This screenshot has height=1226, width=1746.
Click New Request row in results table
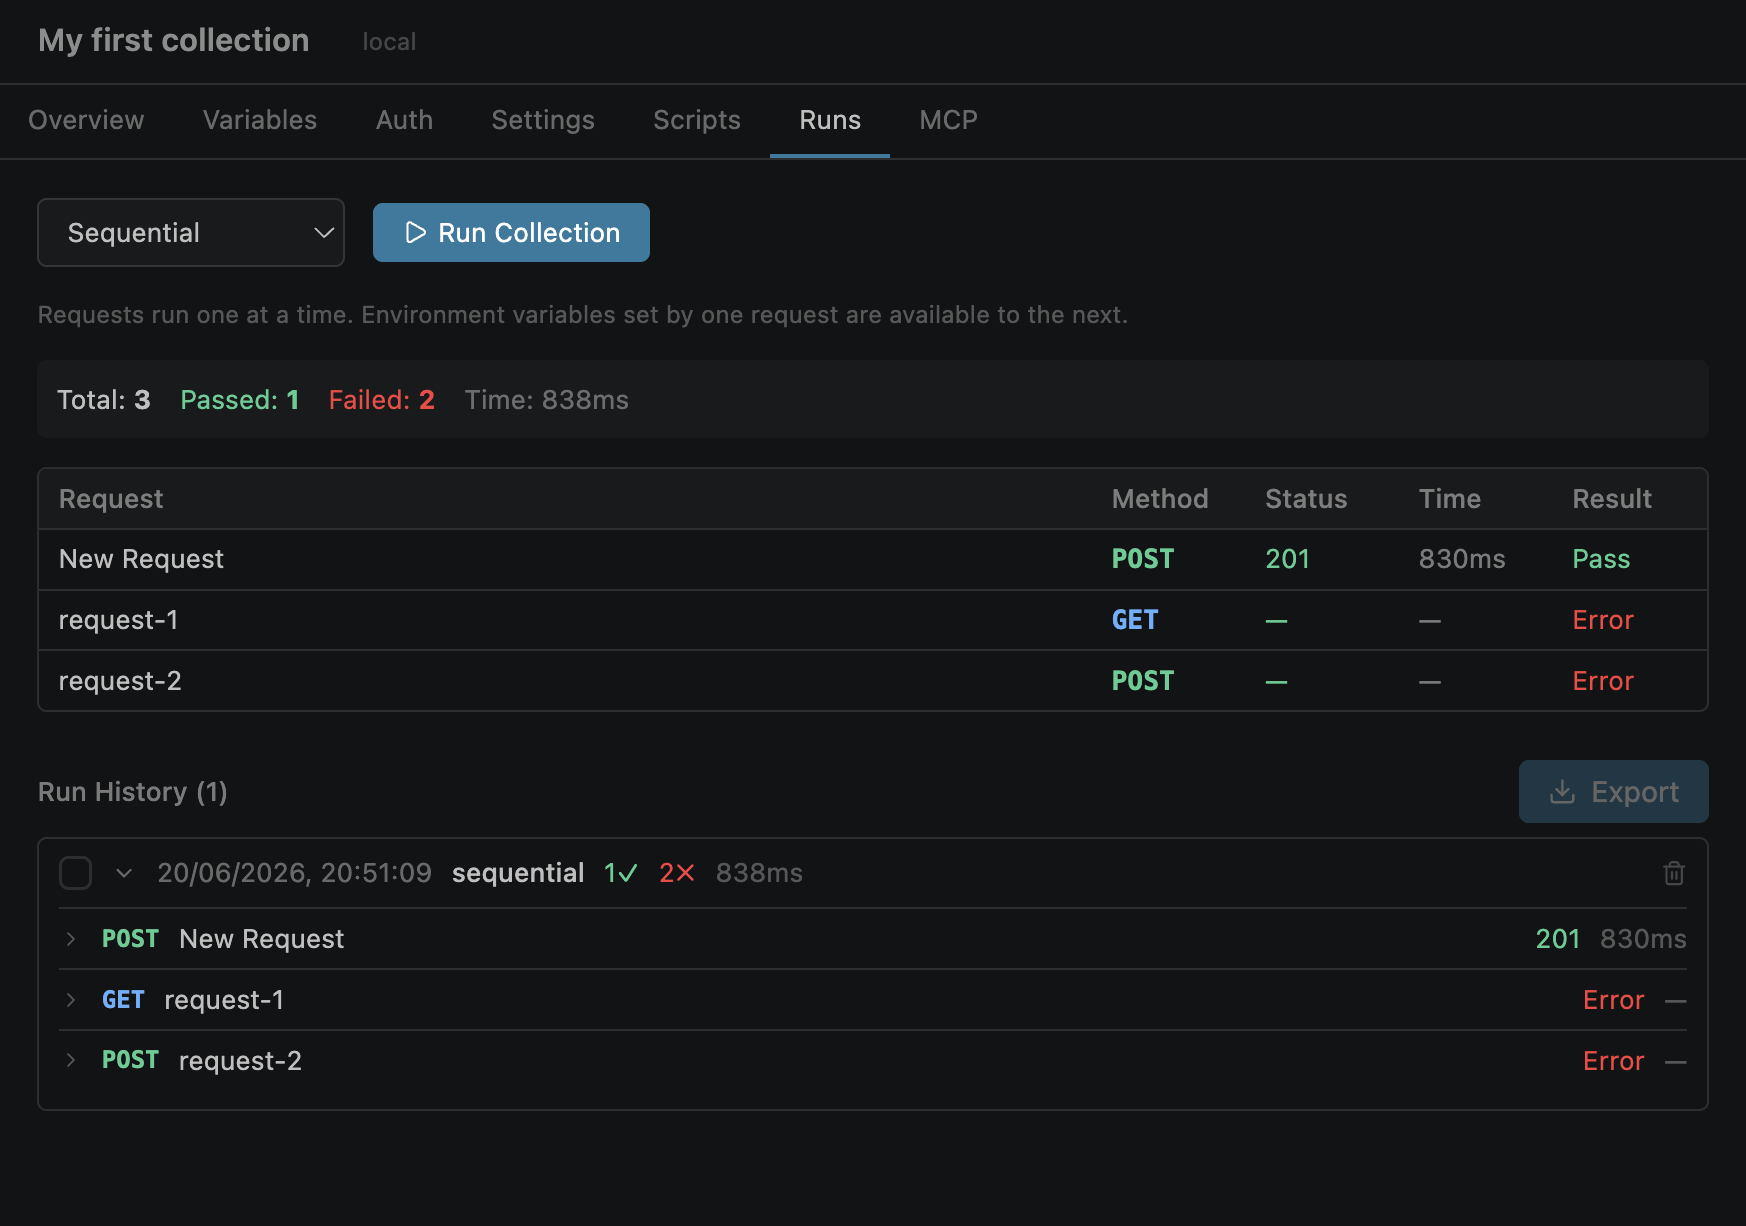872,559
